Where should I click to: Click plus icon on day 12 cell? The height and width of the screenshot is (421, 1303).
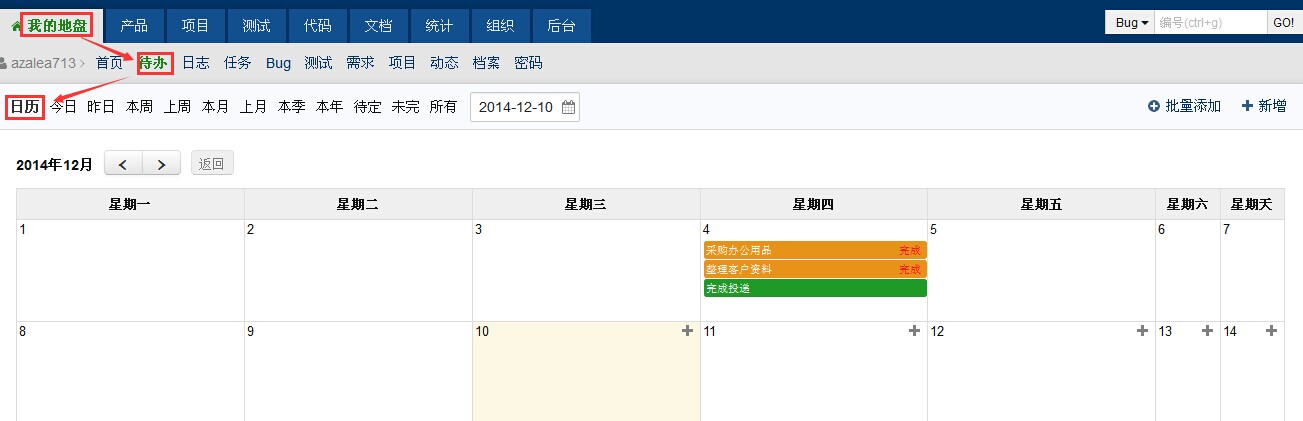click(x=1143, y=331)
